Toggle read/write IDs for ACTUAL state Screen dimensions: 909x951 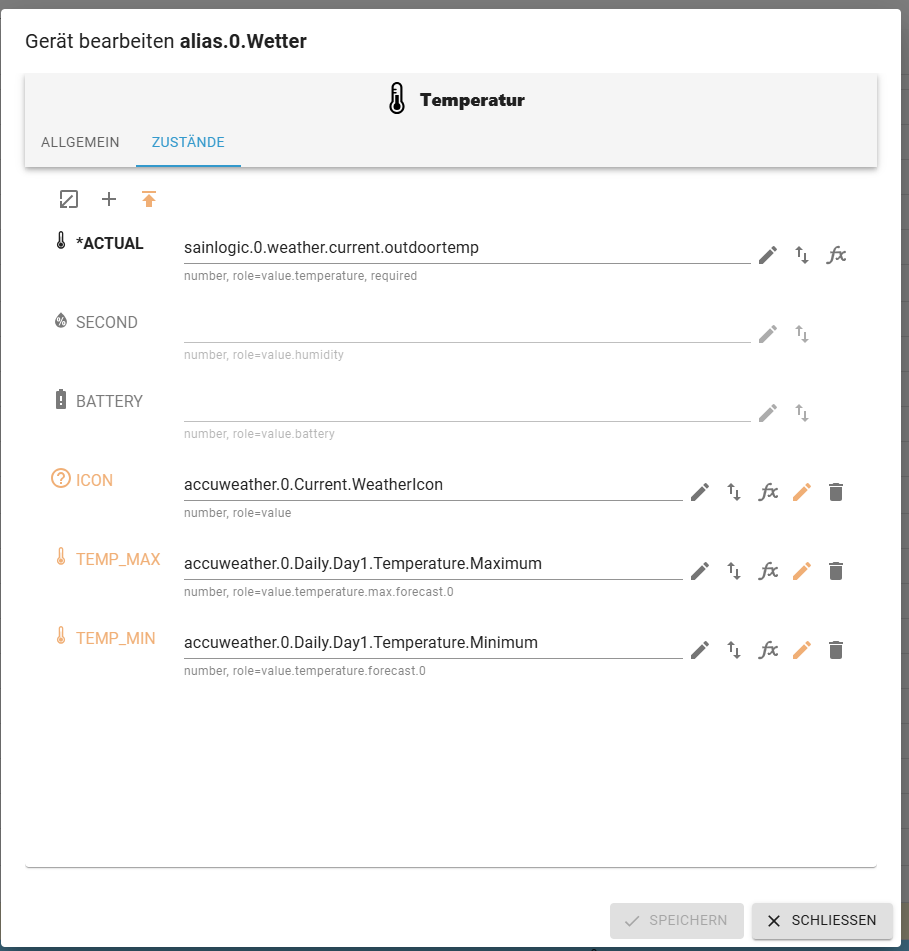[801, 255]
